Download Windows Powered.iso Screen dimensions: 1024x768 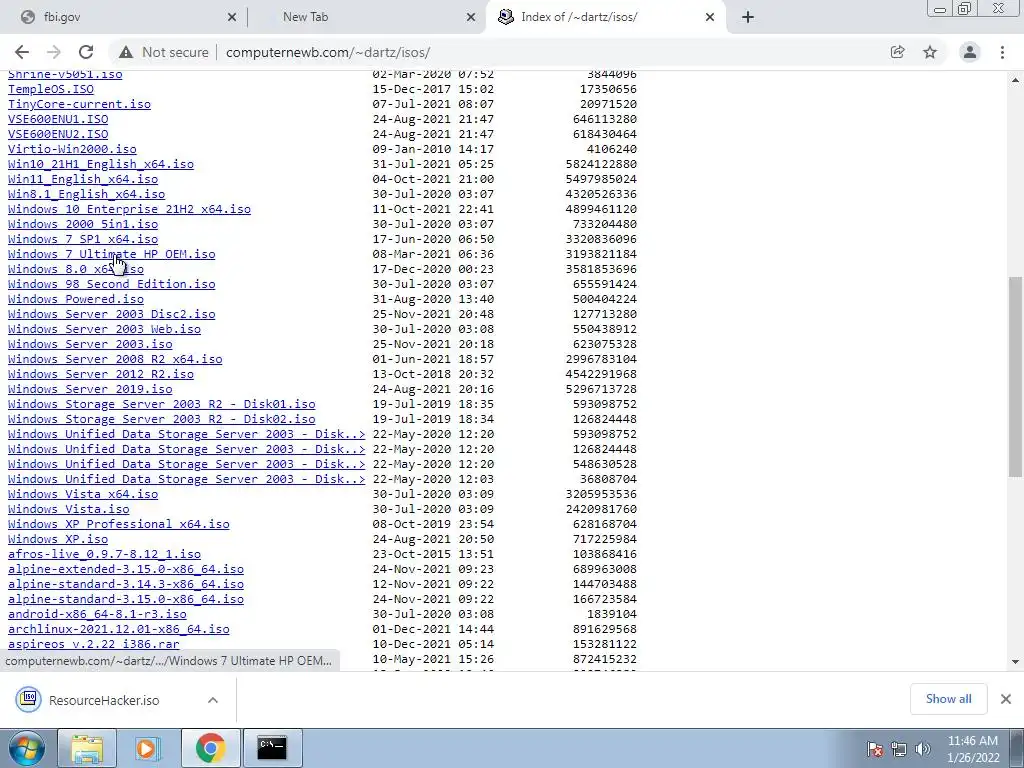coord(76,299)
